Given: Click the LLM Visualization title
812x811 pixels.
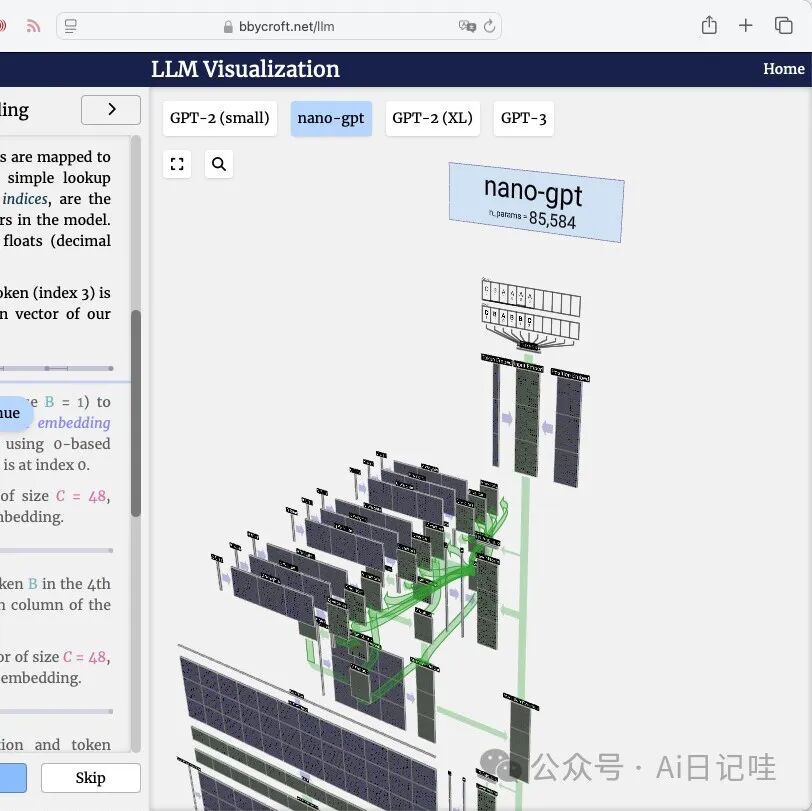Looking at the screenshot, I should coord(245,69).
